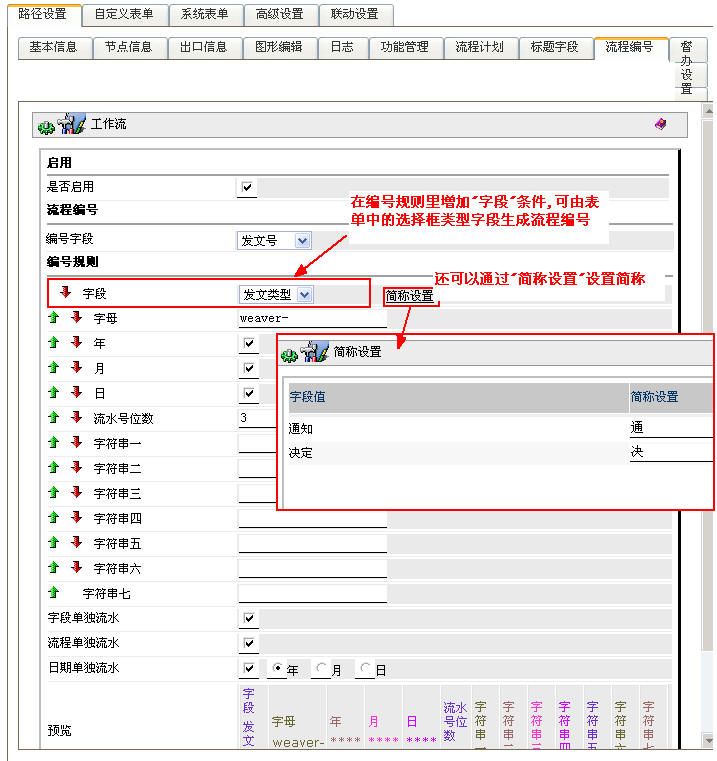
Task: Move 流水号位数 row down with red arrow
Action: tap(76, 417)
